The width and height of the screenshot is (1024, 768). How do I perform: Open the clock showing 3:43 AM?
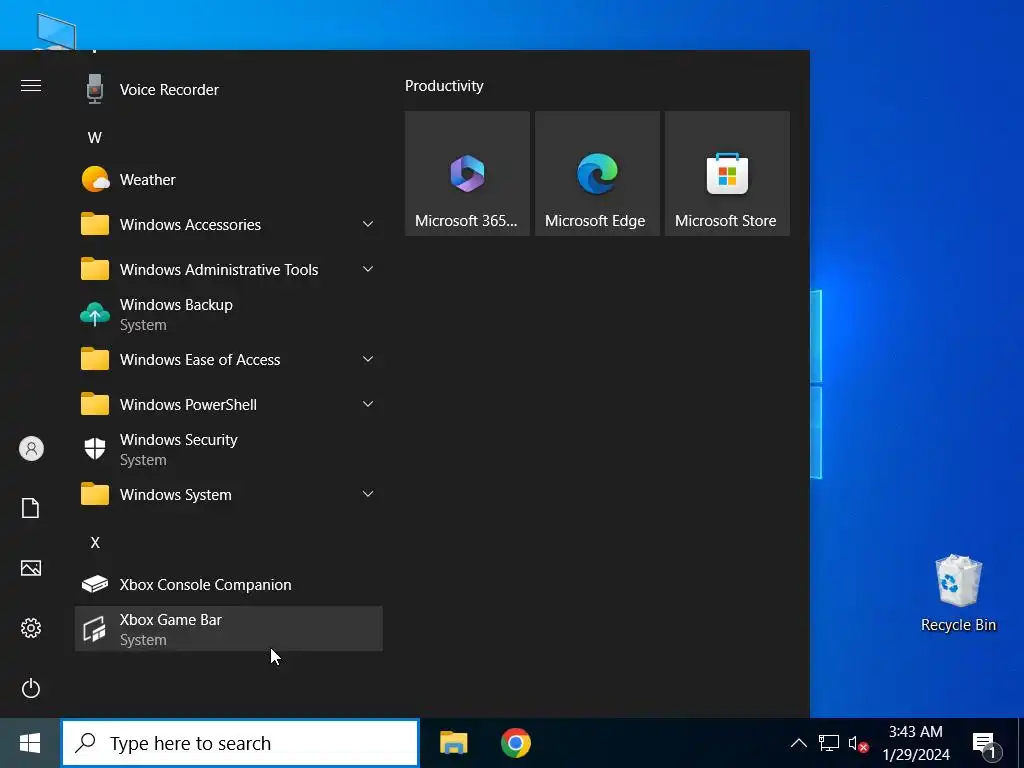(x=916, y=743)
